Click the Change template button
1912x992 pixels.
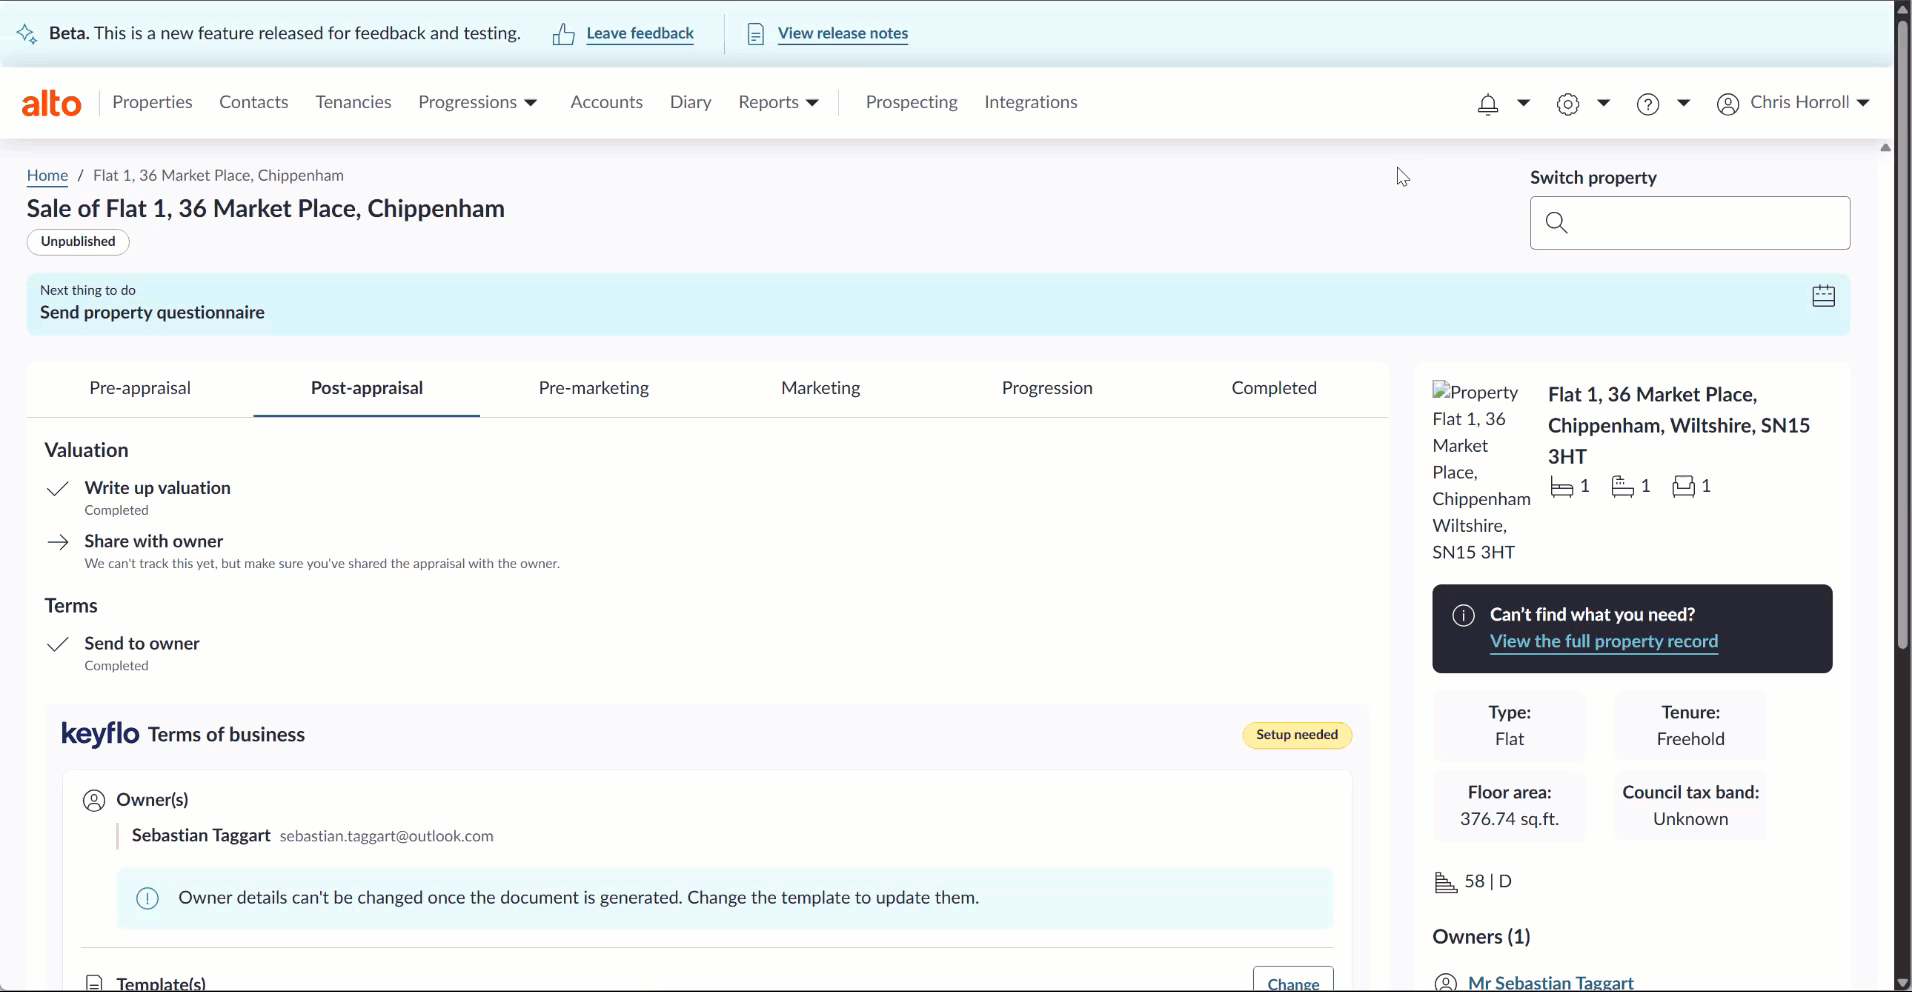point(1293,980)
